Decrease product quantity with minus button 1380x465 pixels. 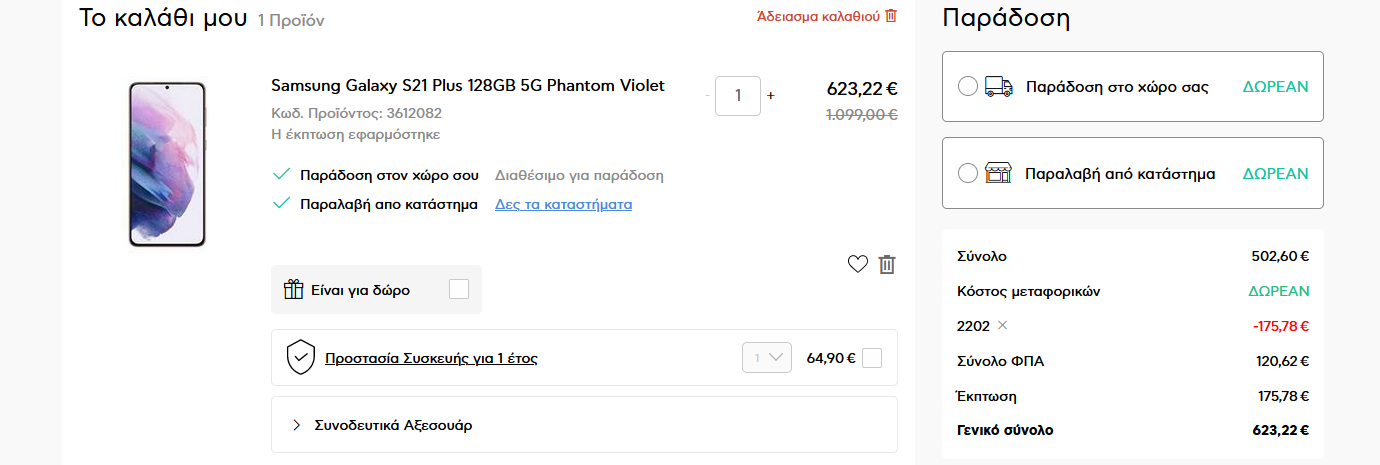point(708,96)
